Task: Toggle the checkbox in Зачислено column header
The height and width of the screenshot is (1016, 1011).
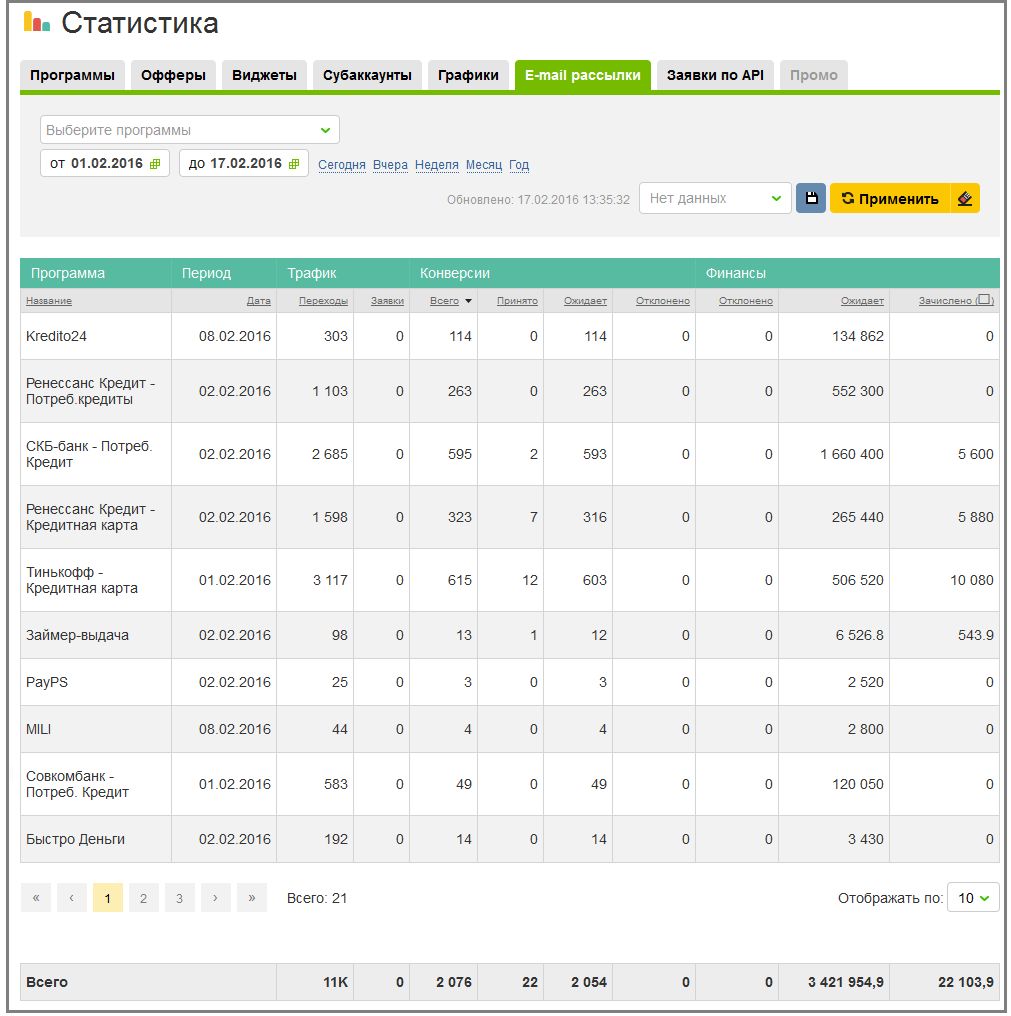Action: 984,299
